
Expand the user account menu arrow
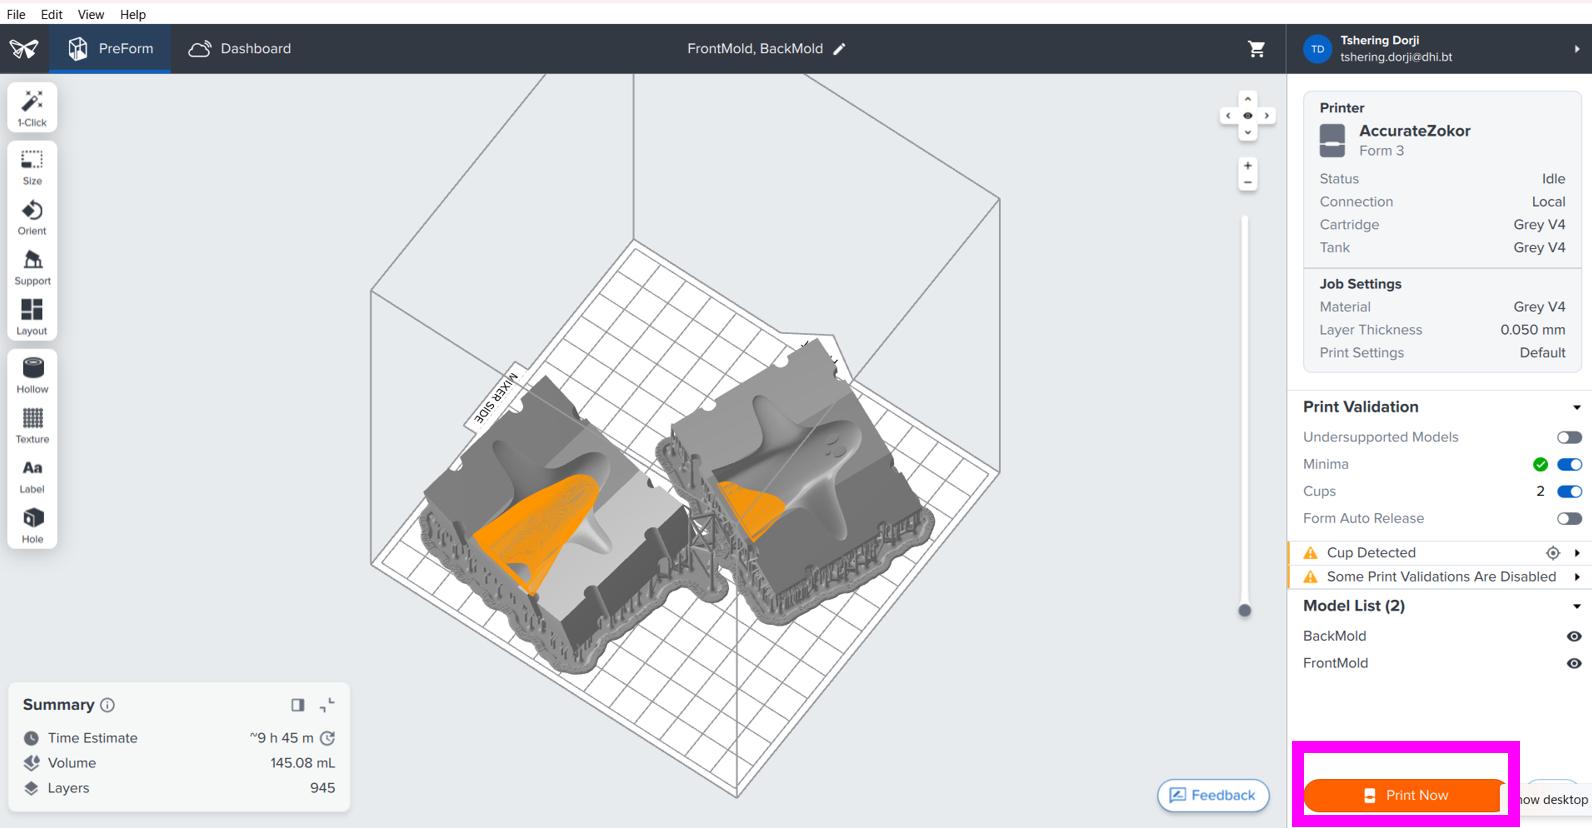tap(1577, 49)
